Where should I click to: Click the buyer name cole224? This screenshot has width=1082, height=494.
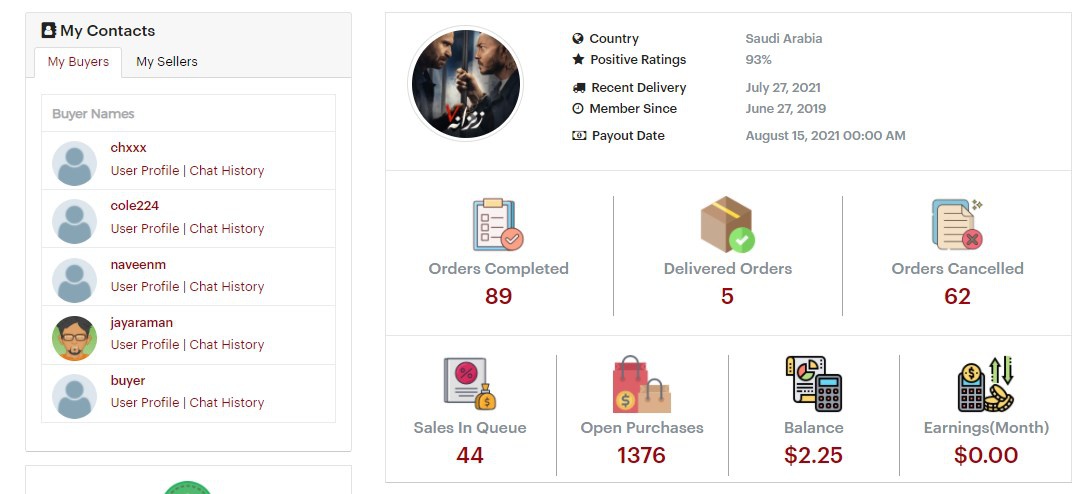135,206
